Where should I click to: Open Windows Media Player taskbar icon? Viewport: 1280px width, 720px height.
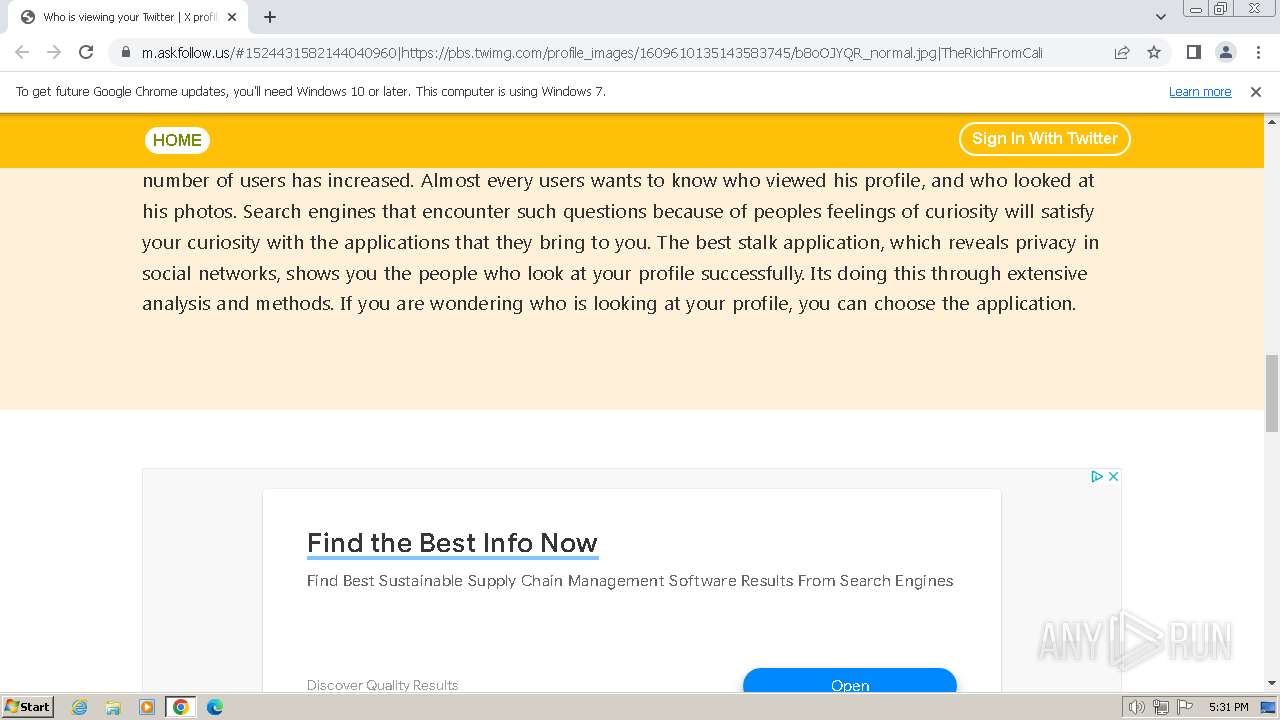(x=147, y=707)
